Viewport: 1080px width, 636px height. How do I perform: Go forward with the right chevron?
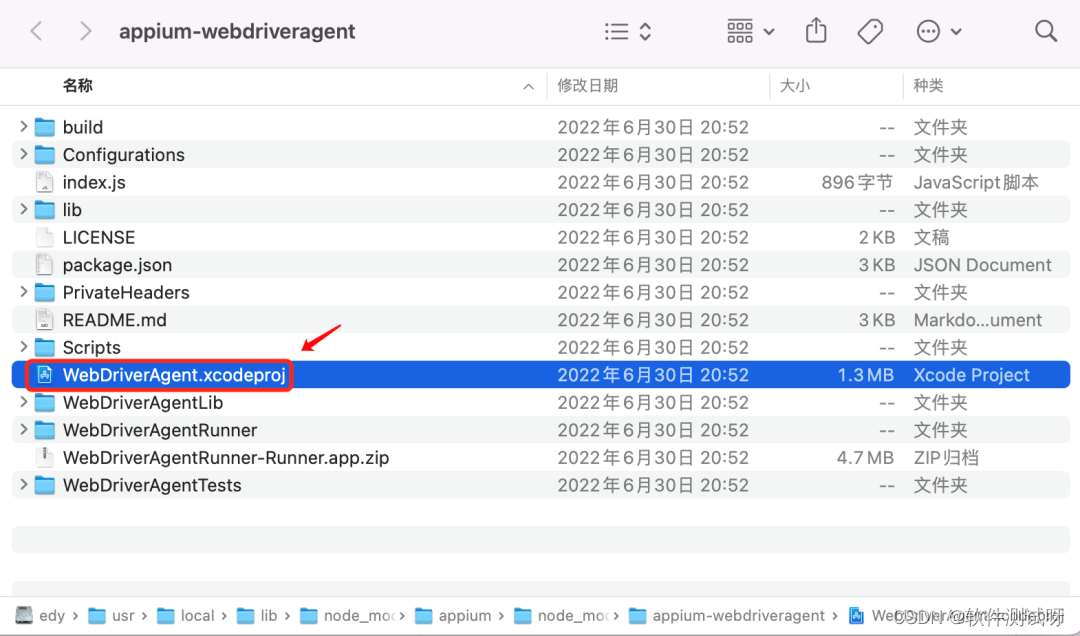pos(85,31)
